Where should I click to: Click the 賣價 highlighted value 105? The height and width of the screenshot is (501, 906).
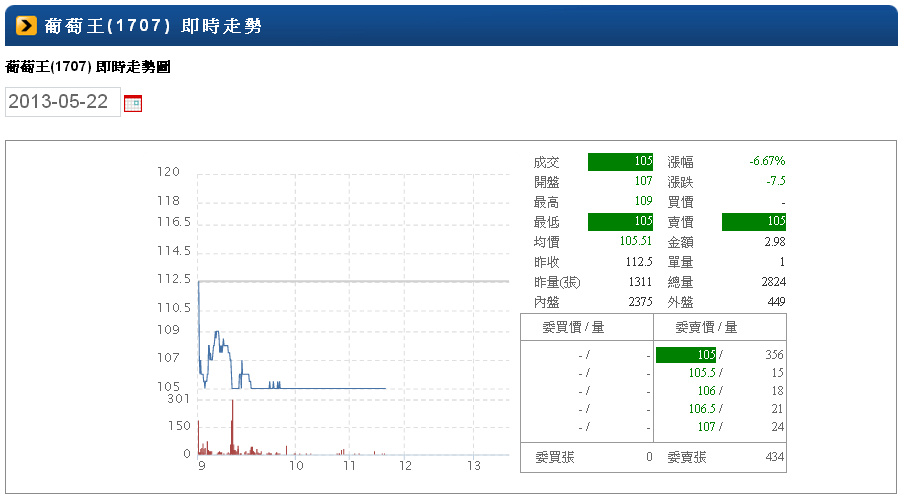pyautogui.click(x=754, y=221)
